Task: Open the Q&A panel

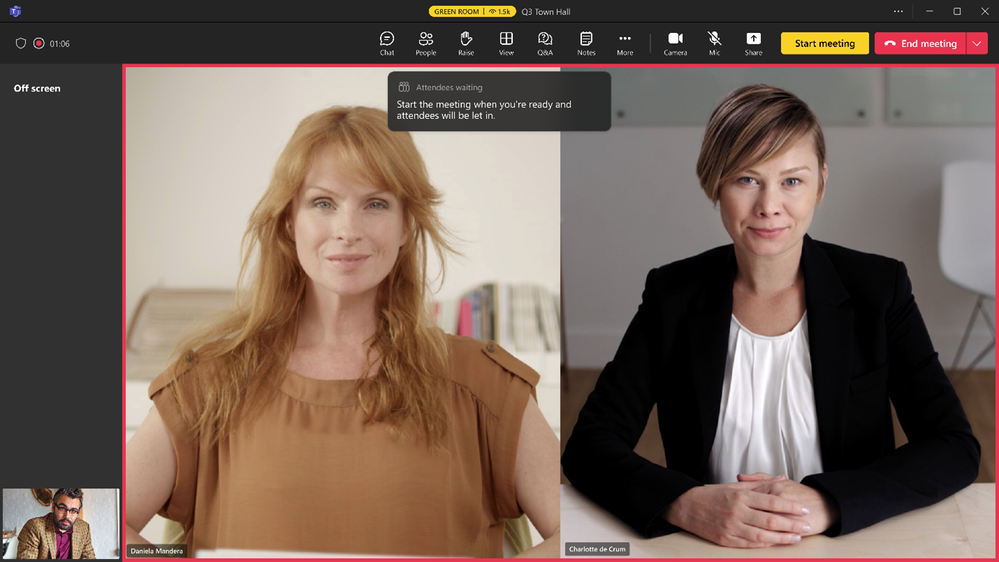Action: tap(545, 43)
